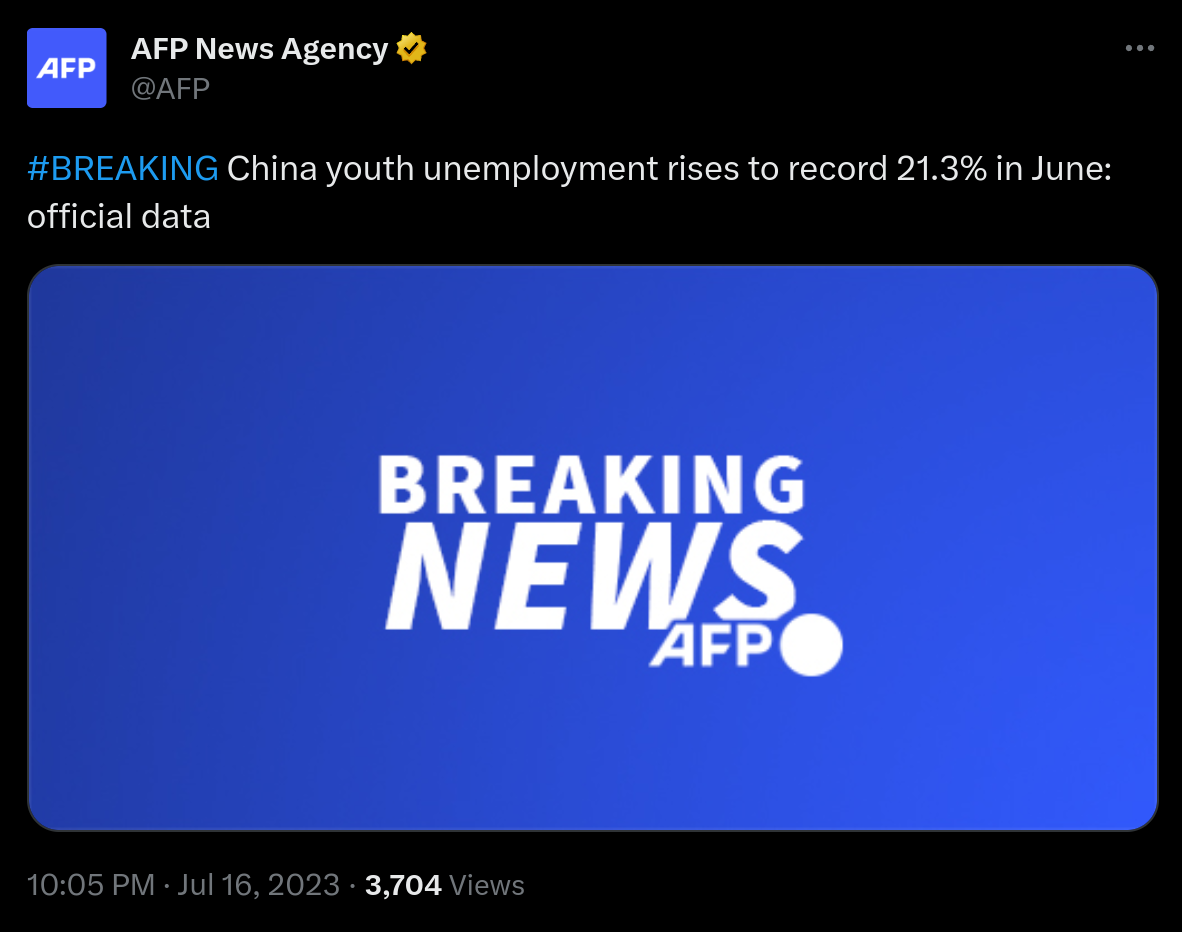Viewport: 1182px width, 932px height.
Task: Open the AFP profile avatar
Action: (x=66, y=68)
